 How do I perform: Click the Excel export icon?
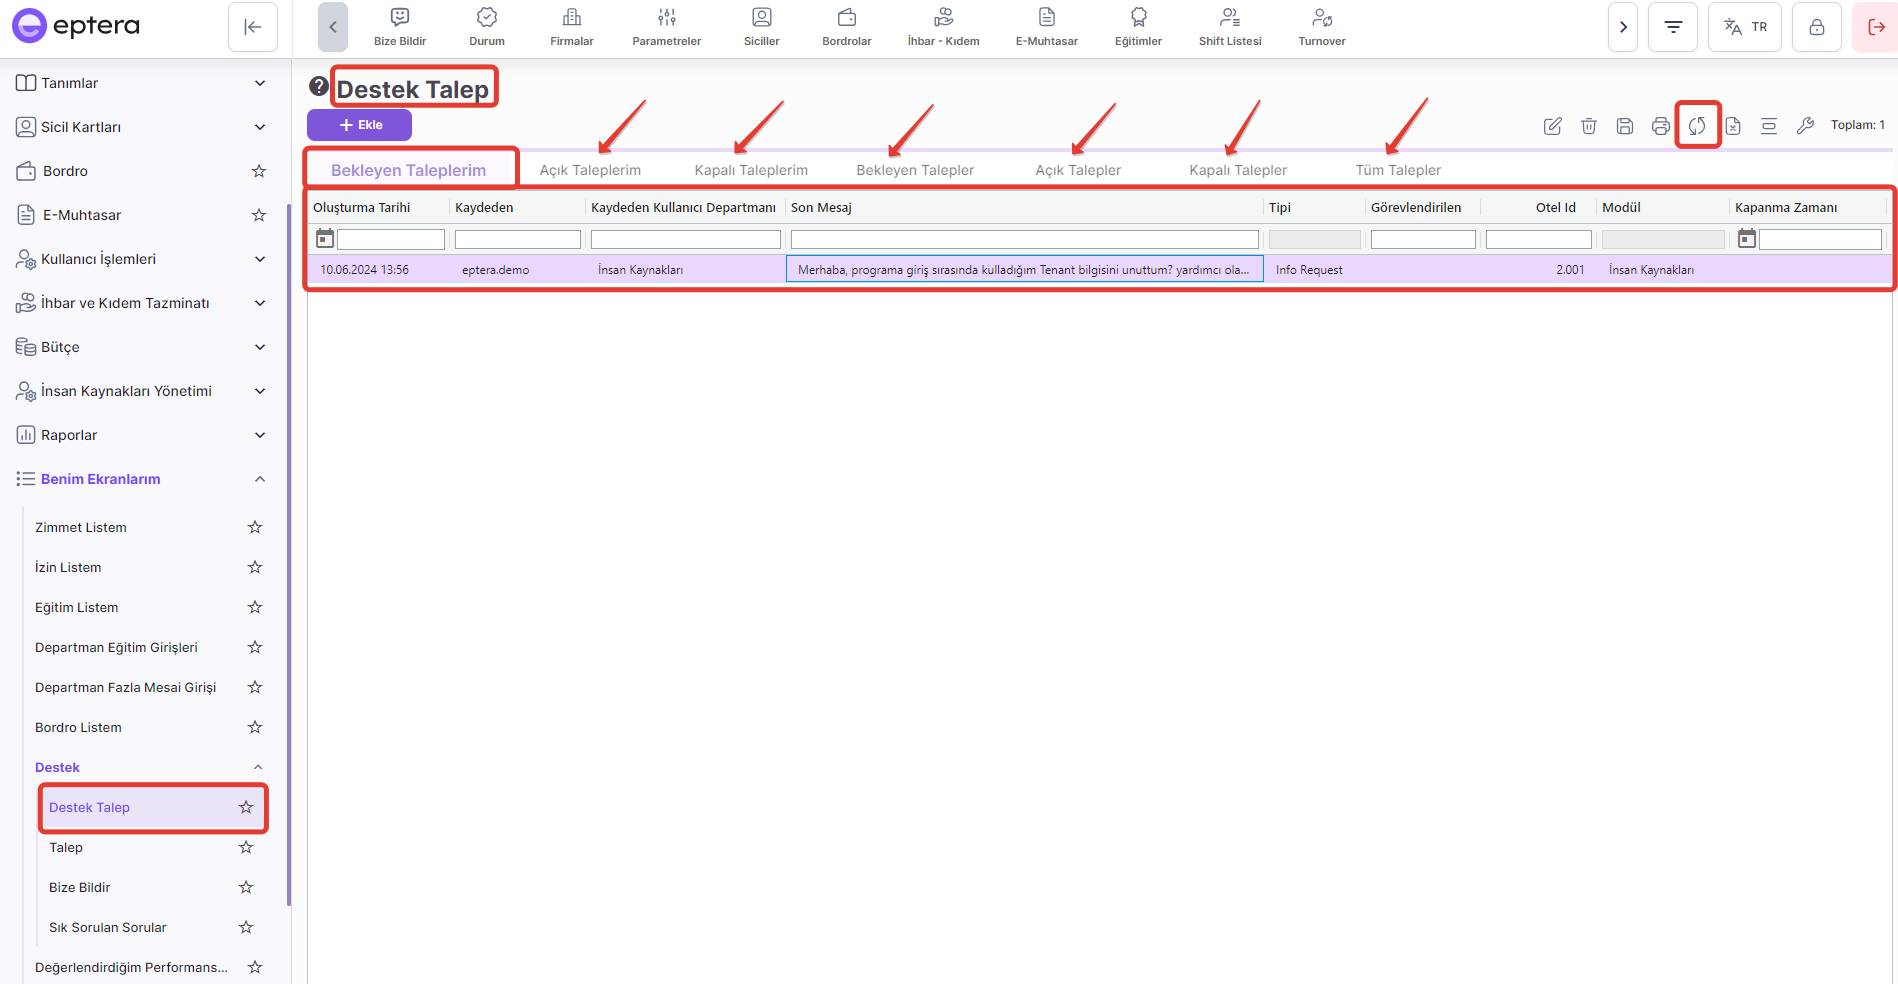(1733, 126)
